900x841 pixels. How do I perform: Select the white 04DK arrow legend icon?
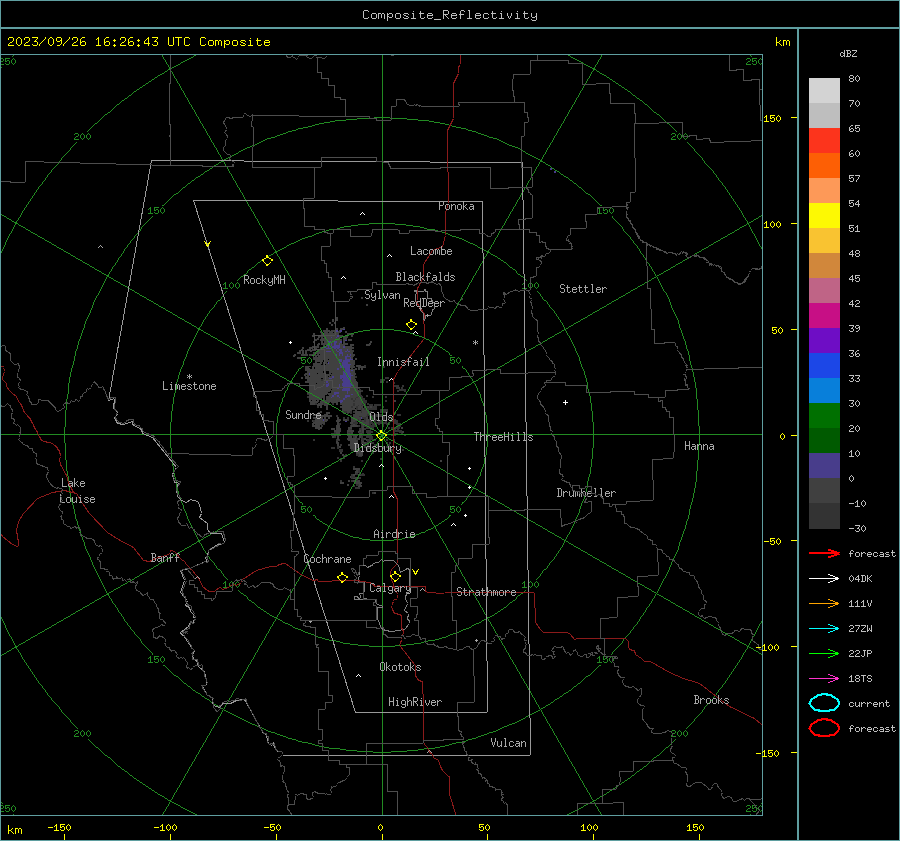click(x=824, y=578)
